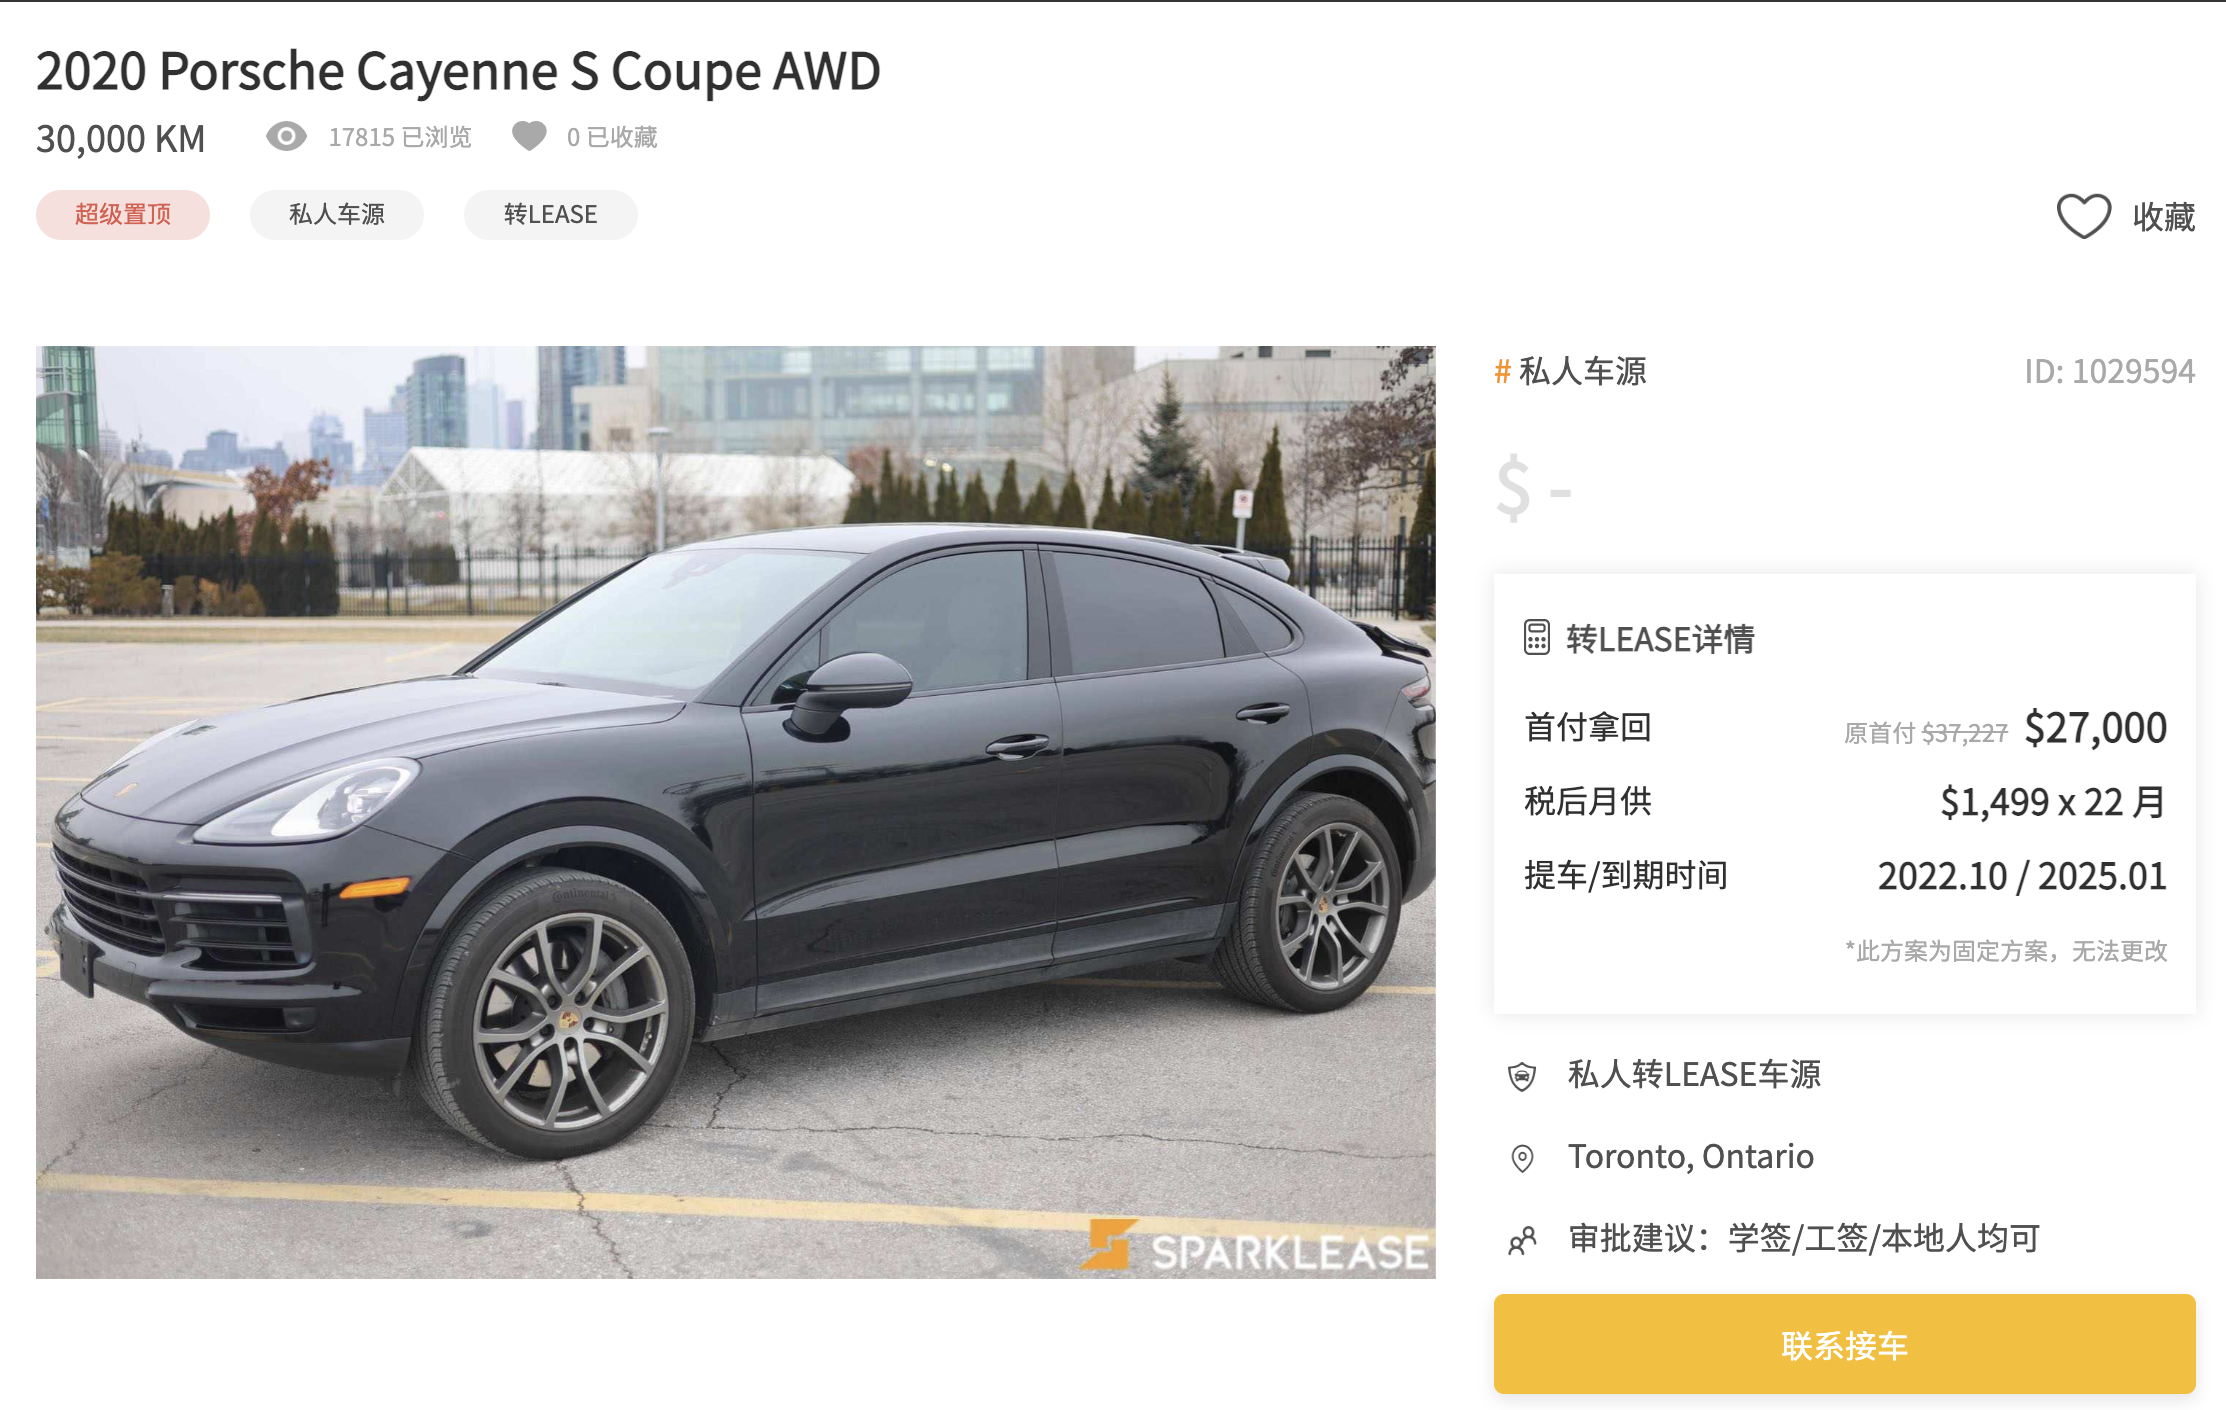2226x1410 pixels.
Task: Click the 私人转LEASE车源 text
Action: click(x=1694, y=1075)
